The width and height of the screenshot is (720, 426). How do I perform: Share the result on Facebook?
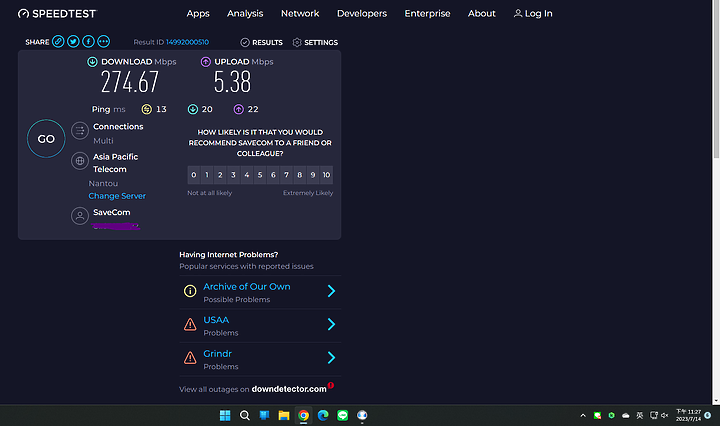[88, 41]
